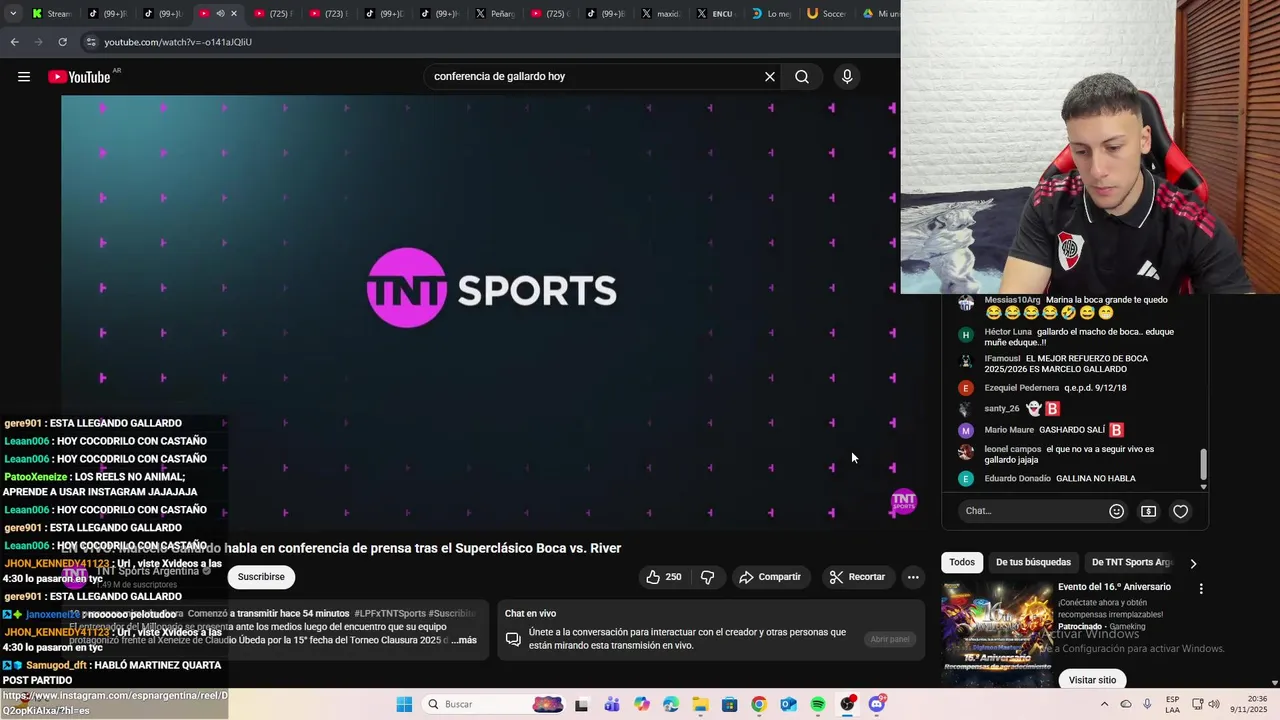Select the 'Todos' filter chip
The height and width of the screenshot is (720, 1280).
[x=962, y=562]
